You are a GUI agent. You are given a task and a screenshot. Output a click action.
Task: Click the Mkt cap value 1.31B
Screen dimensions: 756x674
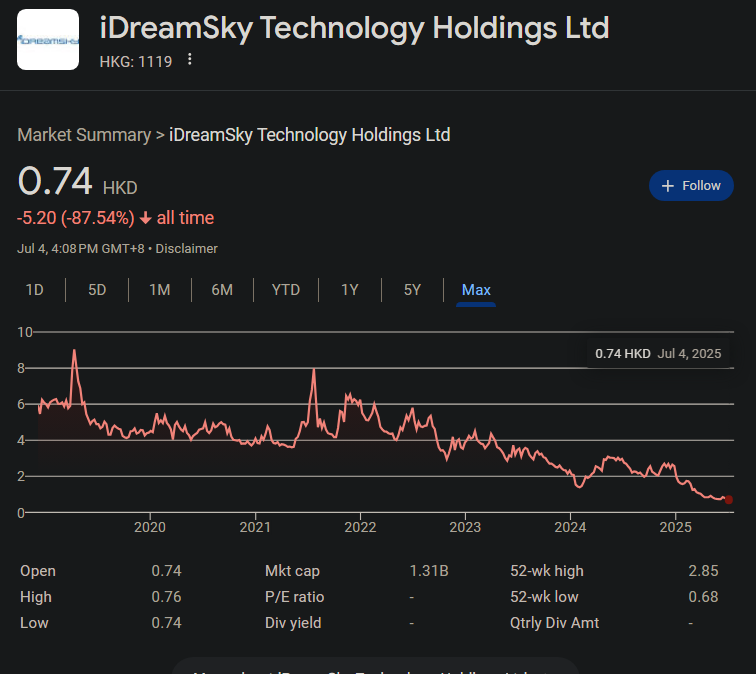[x=429, y=571]
